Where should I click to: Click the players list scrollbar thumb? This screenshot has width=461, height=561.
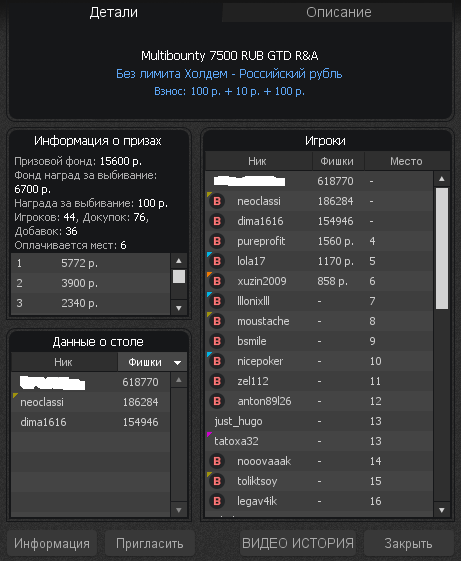coord(442,248)
